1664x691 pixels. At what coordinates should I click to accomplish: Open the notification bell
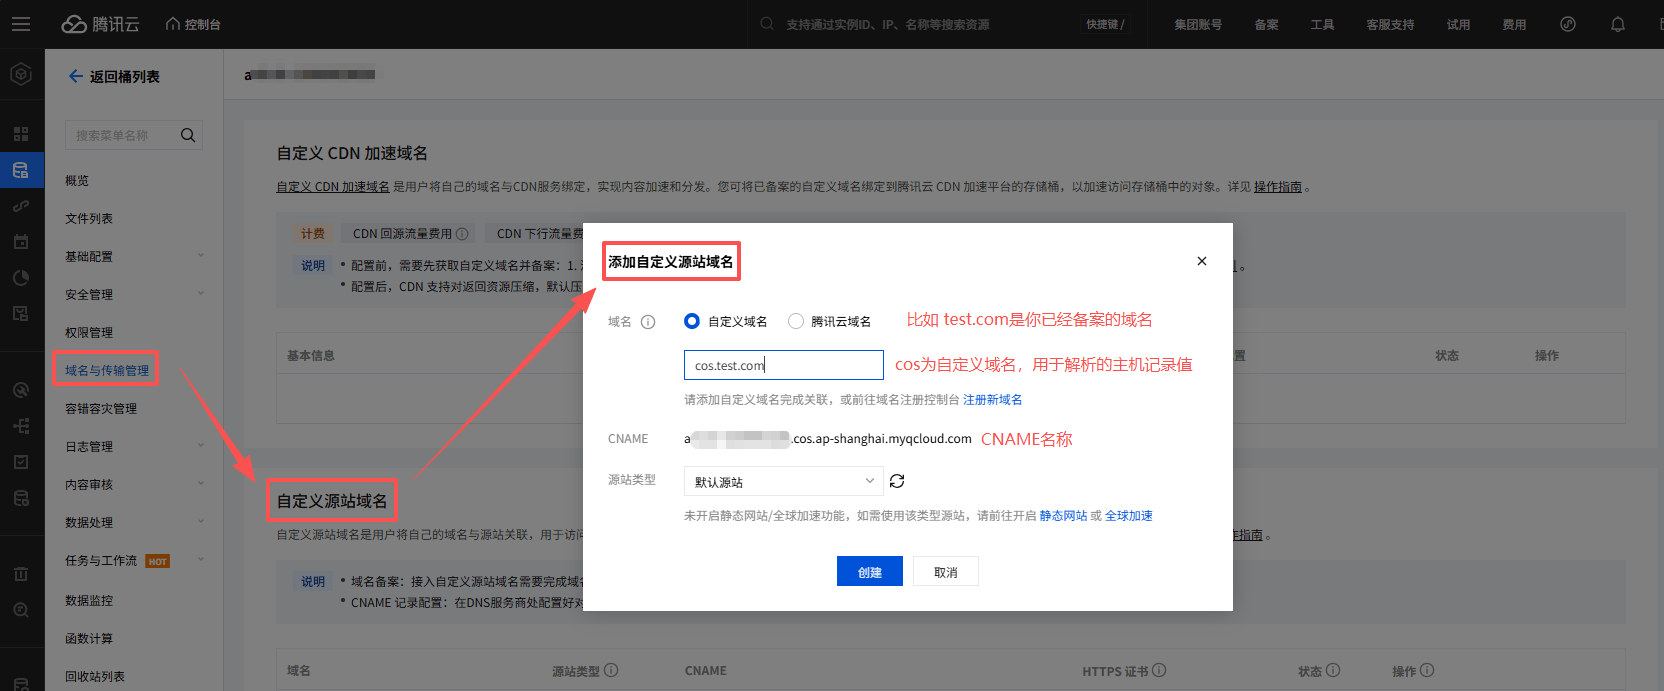1618,24
